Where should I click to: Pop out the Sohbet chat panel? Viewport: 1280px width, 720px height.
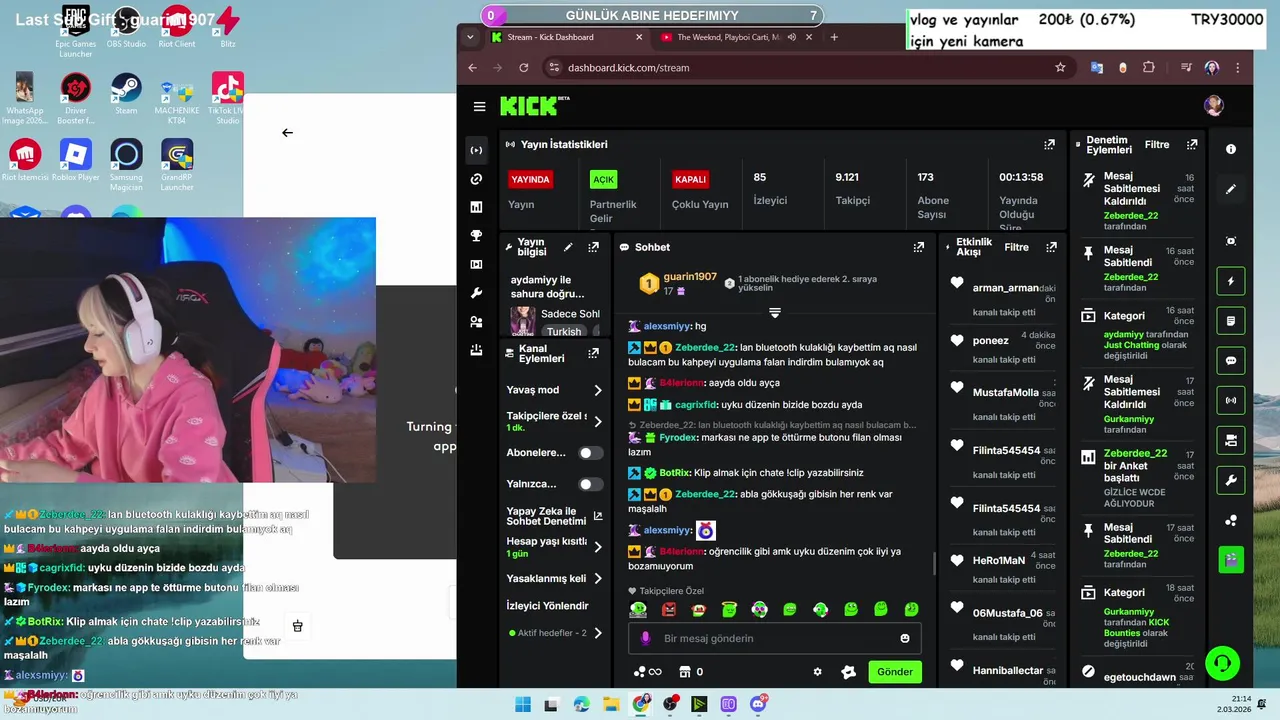[918, 247]
